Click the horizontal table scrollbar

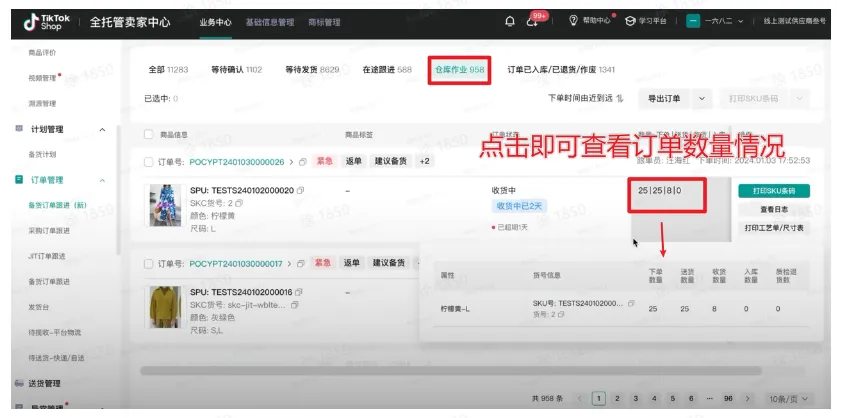pyautogui.click(x=451, y=371)
